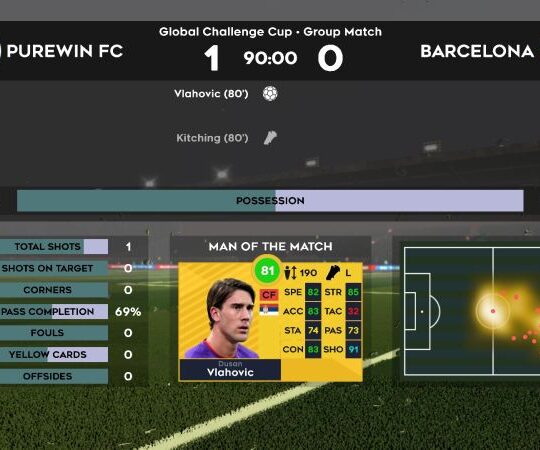Image resolution: width=540 pixels, height=450 pixels.
Task: Select the Possession bar
Action: (270, 201)
